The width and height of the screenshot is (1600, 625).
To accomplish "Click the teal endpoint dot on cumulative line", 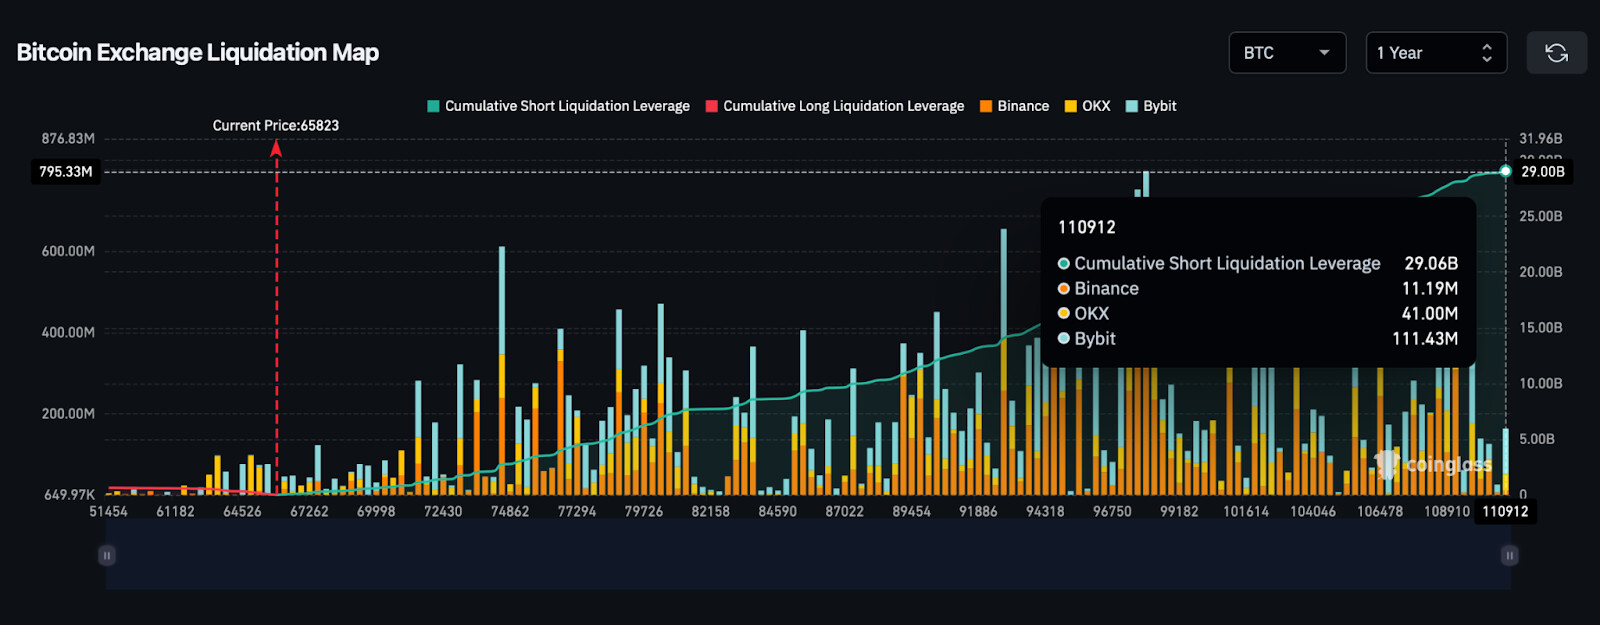I will 1505,171.
